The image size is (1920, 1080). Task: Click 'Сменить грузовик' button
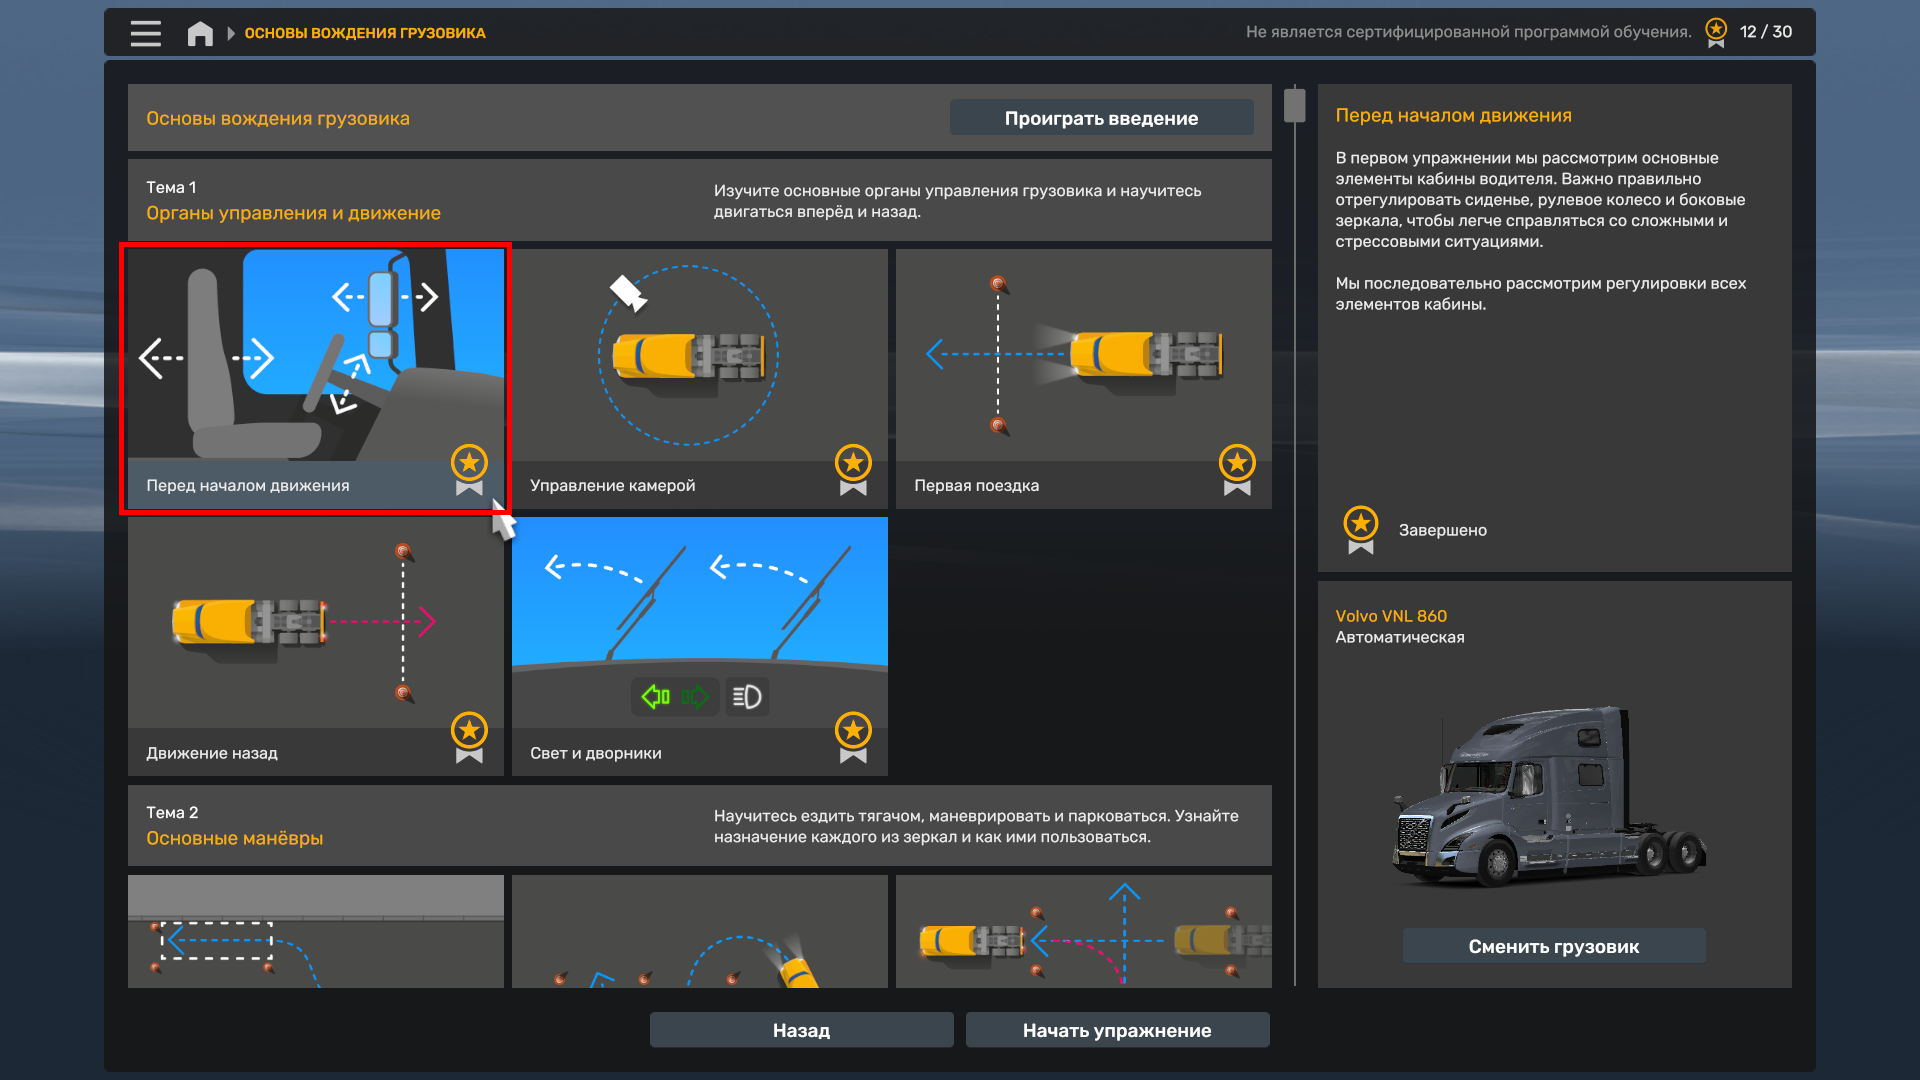click(1553, 946)
